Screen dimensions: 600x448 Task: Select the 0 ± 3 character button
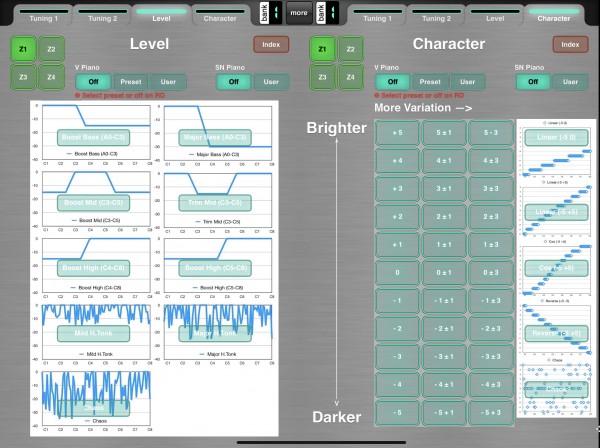click(x=491, y=272)
